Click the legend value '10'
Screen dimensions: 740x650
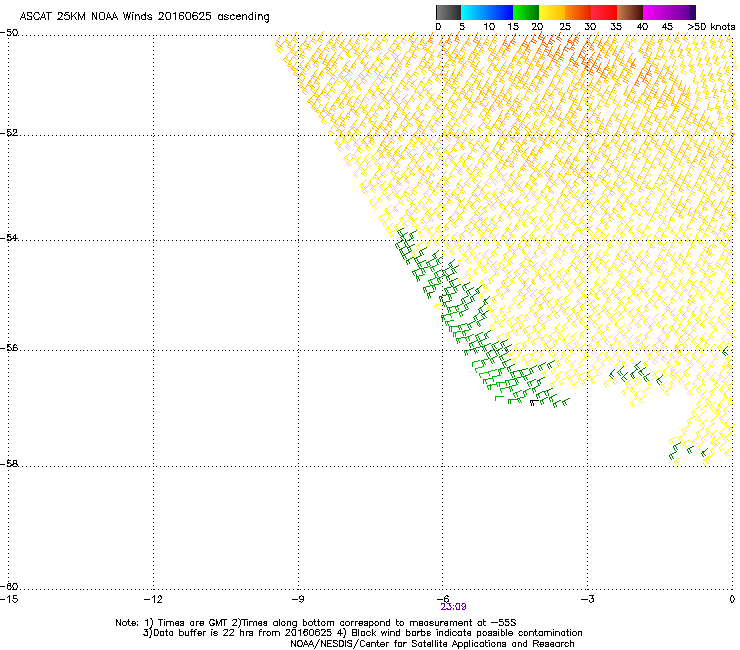coord(489,27)
